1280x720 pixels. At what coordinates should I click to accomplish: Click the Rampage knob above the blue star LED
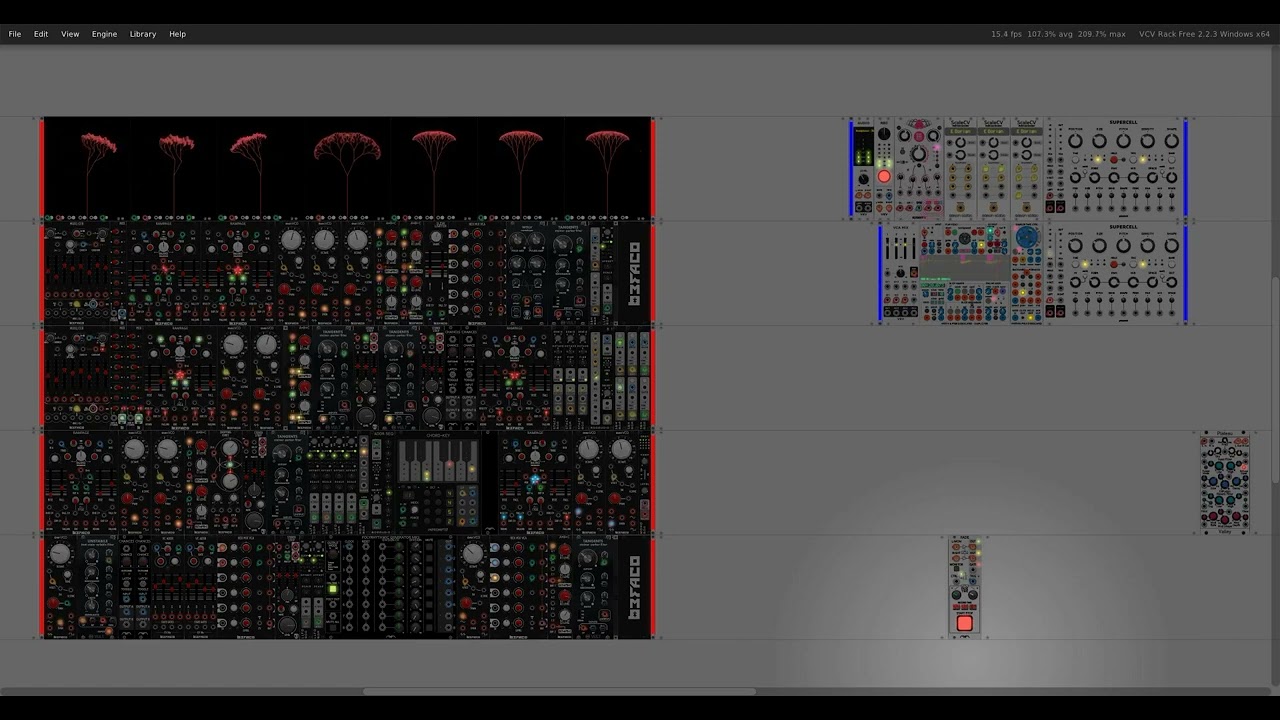pos(534,458)
